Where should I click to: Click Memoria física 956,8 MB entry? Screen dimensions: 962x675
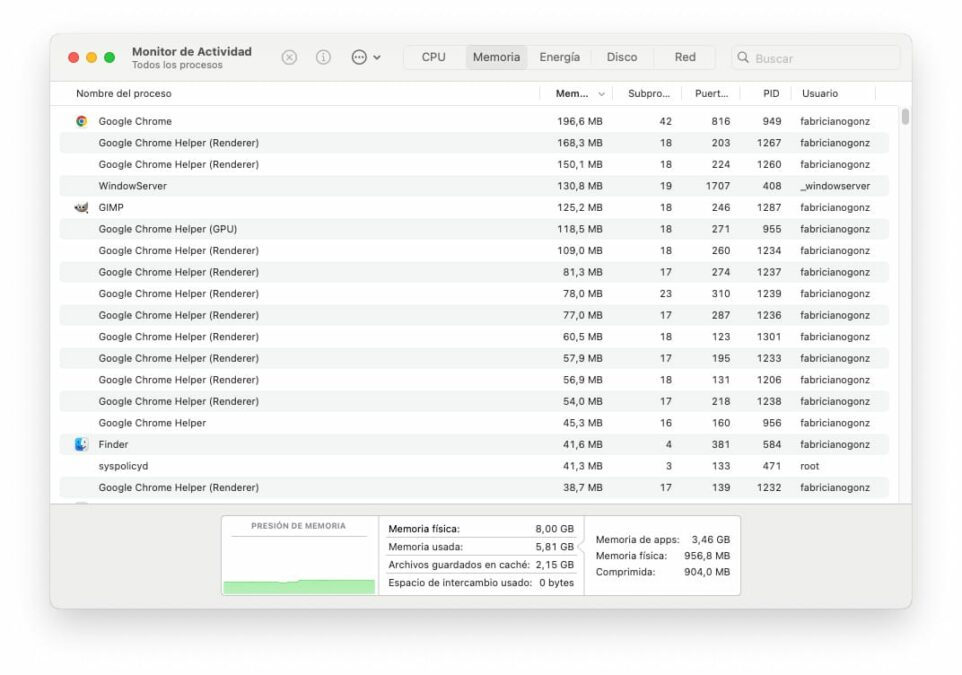pos(663,556)
